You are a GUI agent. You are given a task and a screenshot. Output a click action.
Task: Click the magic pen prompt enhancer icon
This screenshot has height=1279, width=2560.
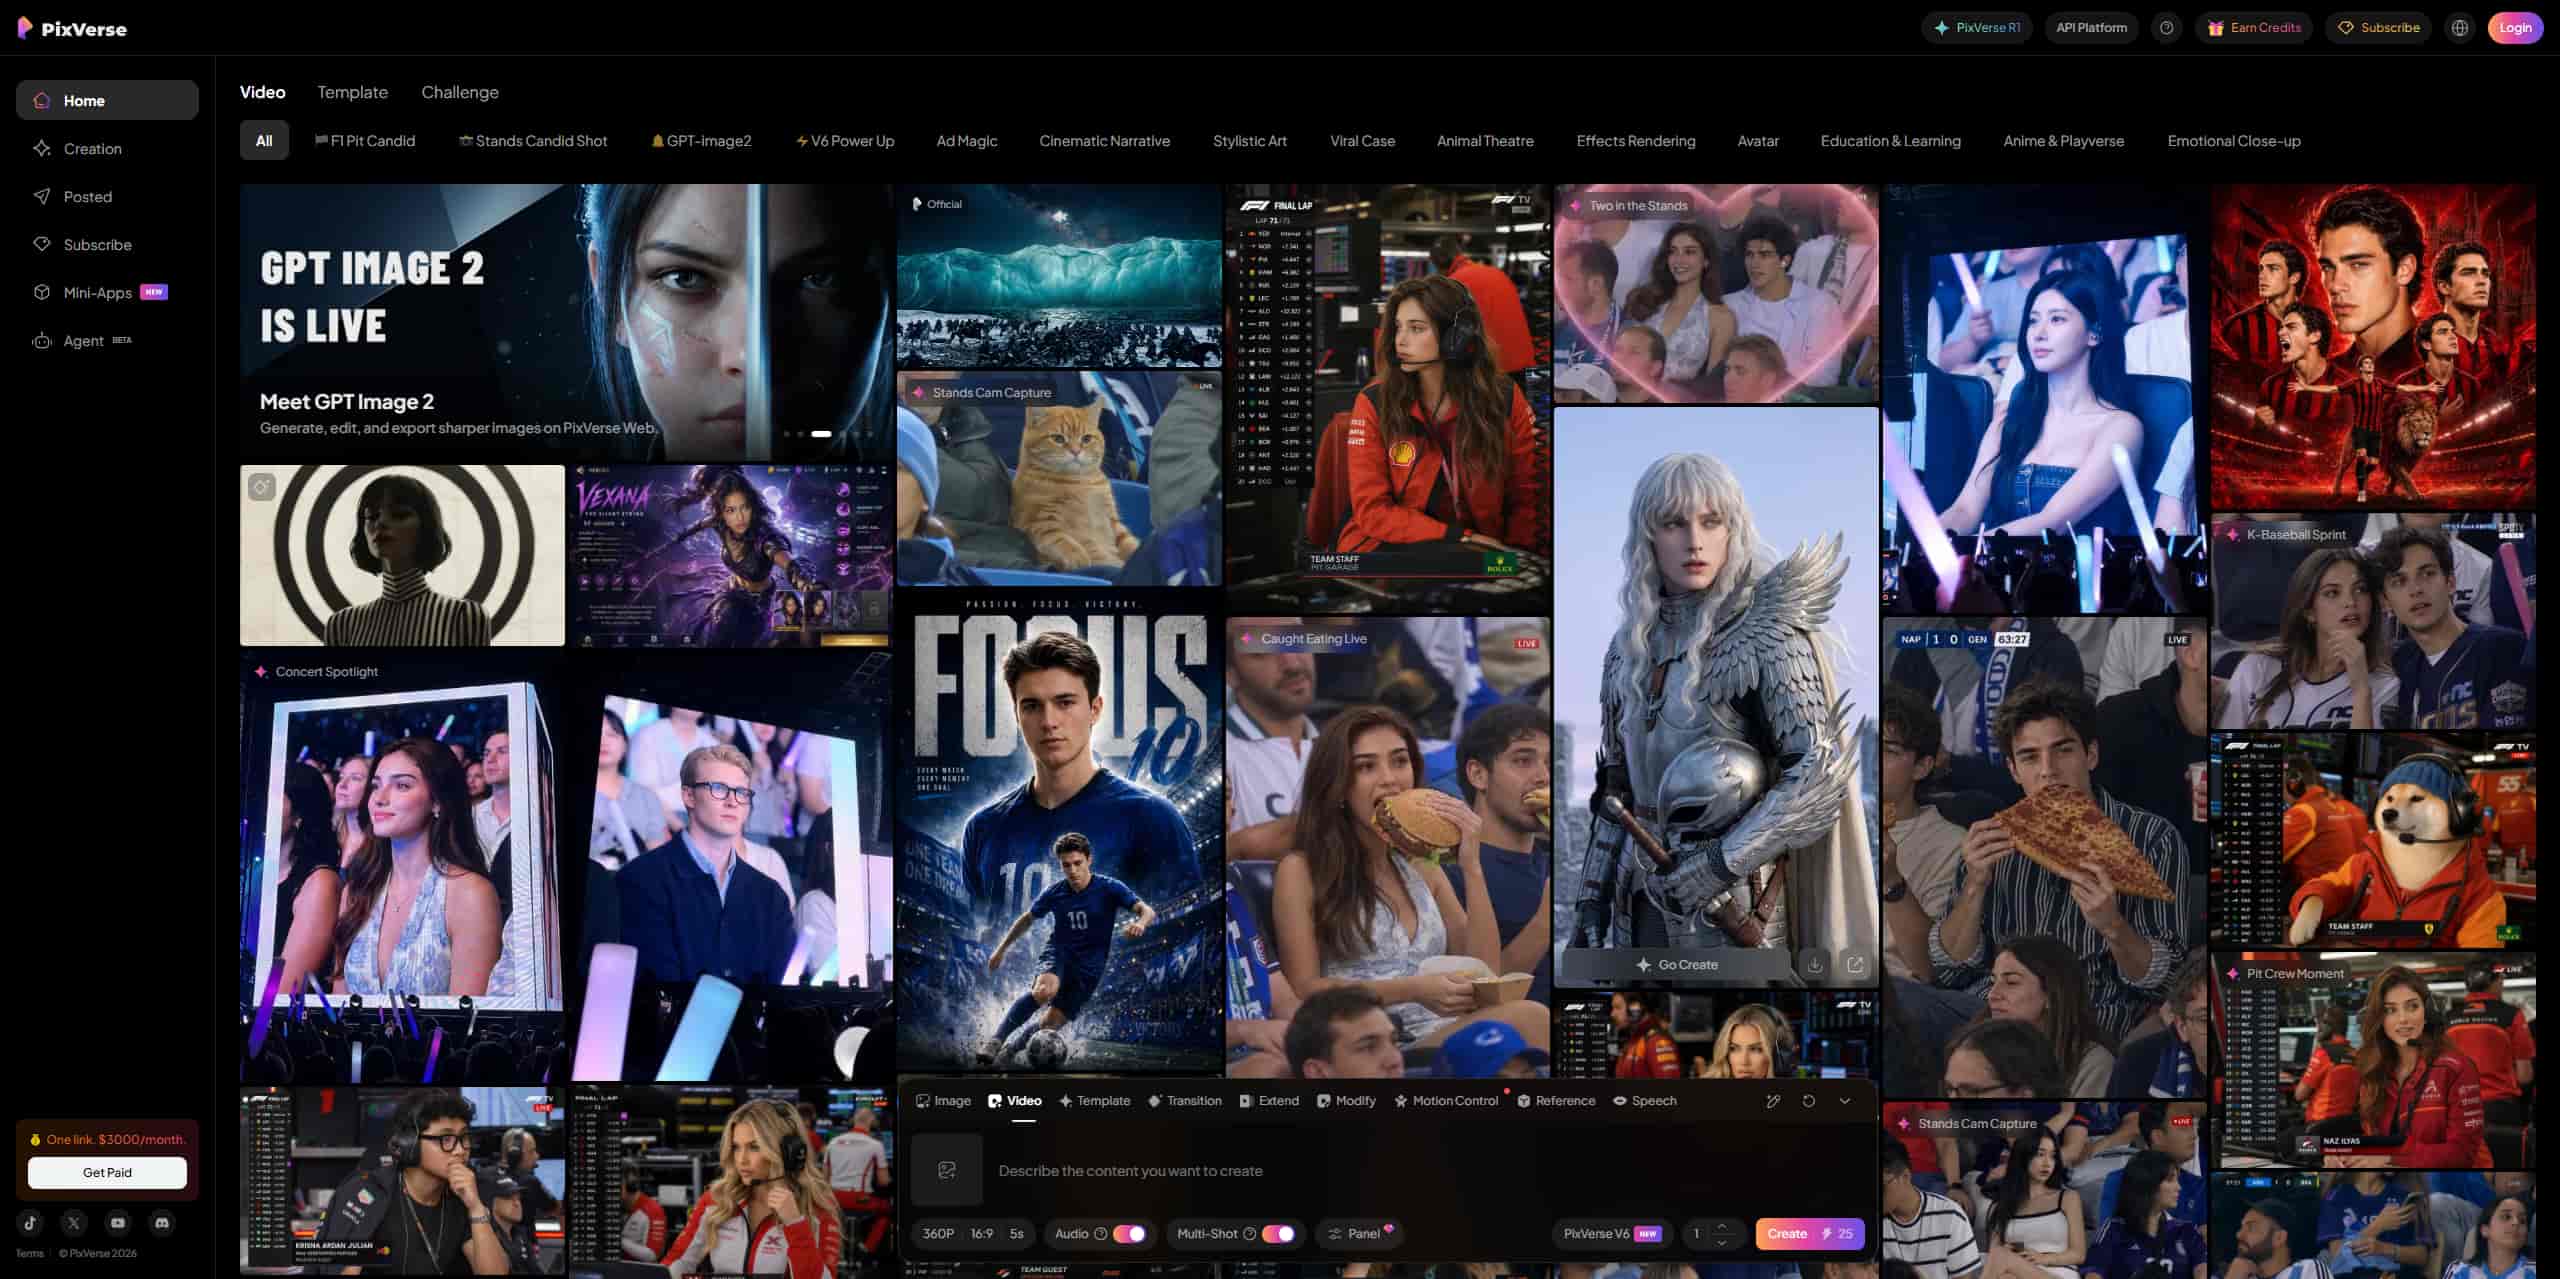(x=1773, y=1101)
